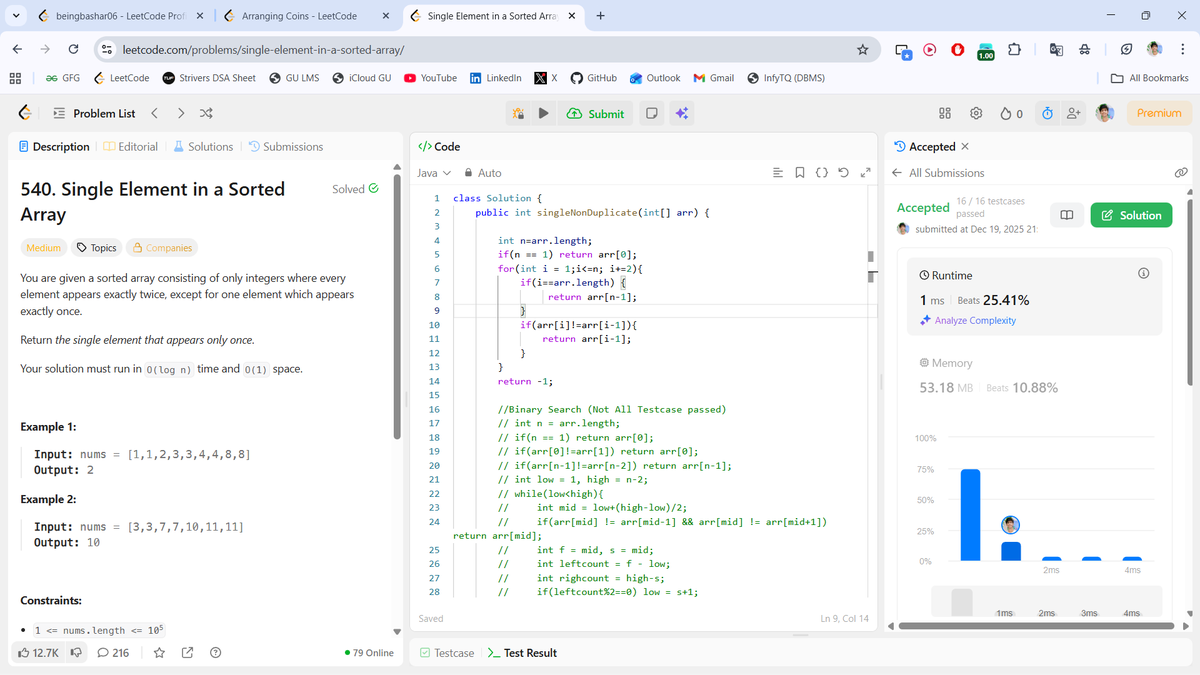The height and width of the screenshot is (675, 1200).
Task: Star the problem using the star icon
Action: [157, 651]
